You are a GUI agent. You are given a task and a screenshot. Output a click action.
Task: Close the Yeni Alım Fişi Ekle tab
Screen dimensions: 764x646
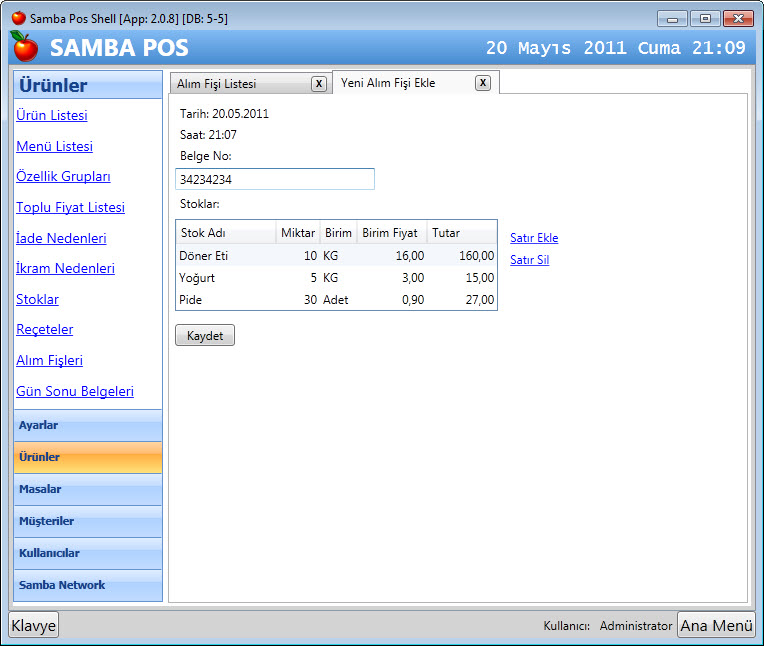pyautogui.click(x=482, y=83)
